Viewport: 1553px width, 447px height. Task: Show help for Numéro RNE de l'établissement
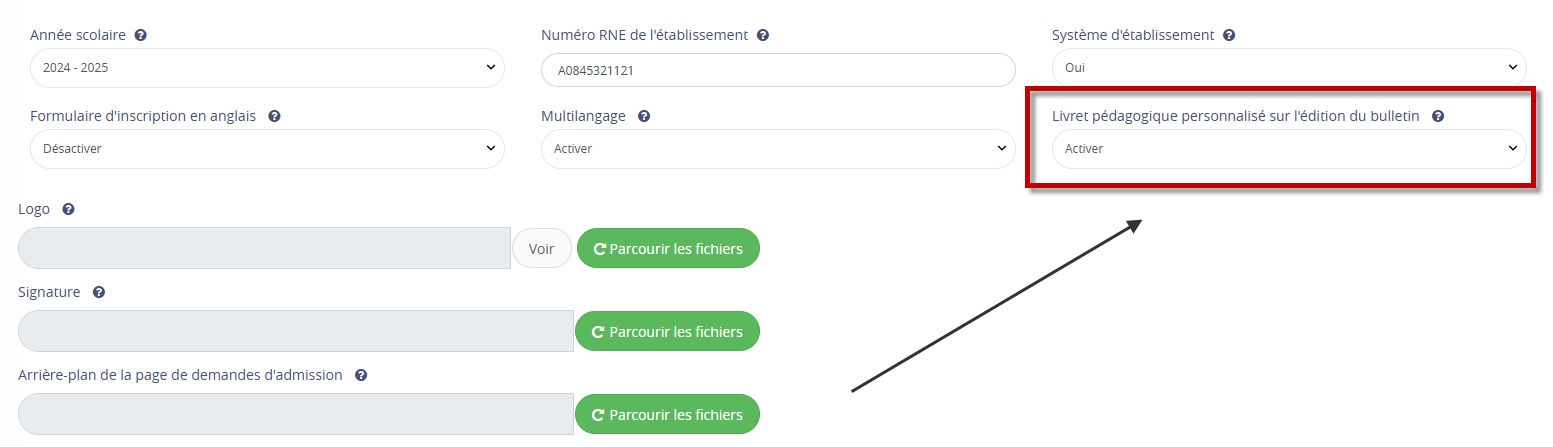[763, 35]
